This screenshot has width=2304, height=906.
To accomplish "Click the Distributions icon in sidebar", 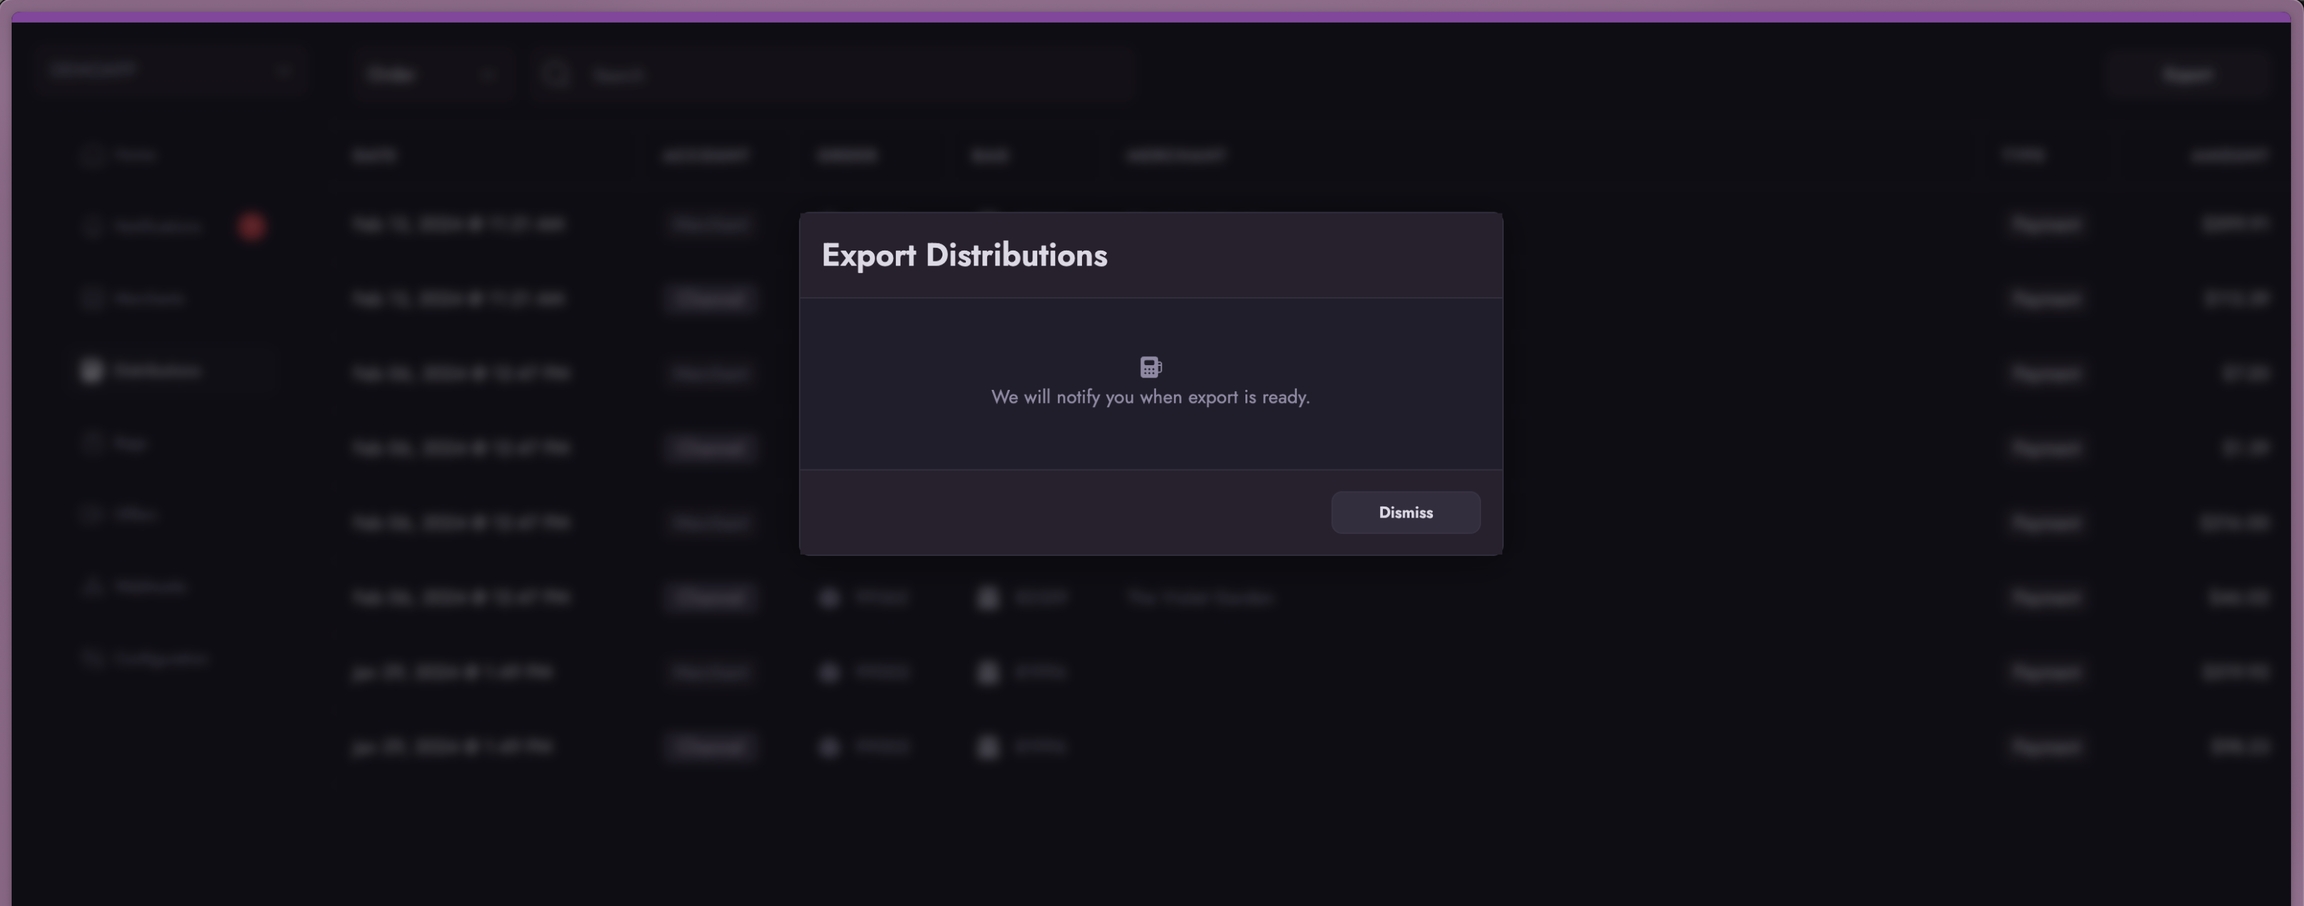I will click(x=92, y=371).
